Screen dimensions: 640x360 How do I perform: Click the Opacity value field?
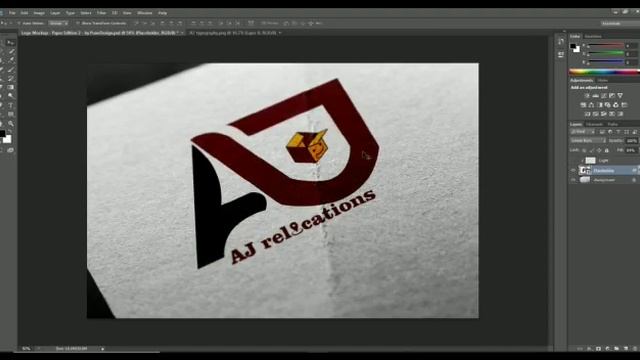(x=631, y=141)
